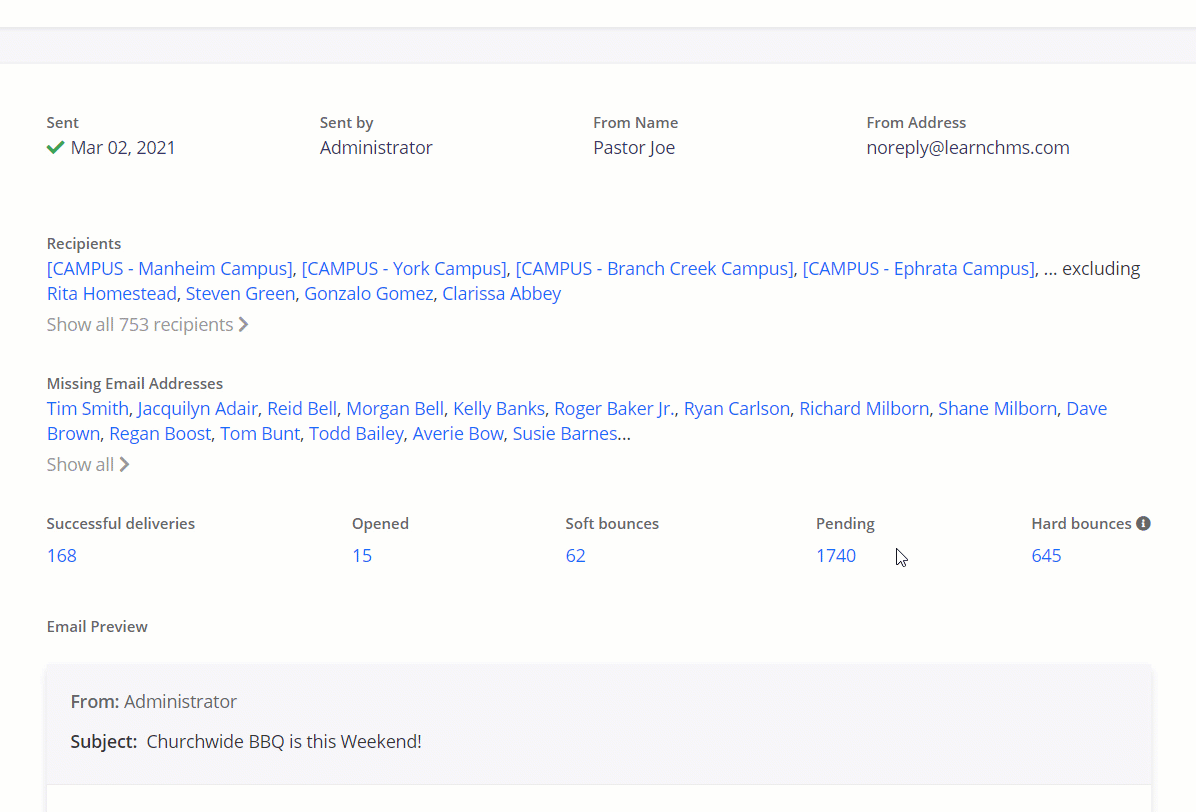Open the CAMPUS - Manheim Campus recipient link
This screenshot has height=812, width=1196.
170,269
